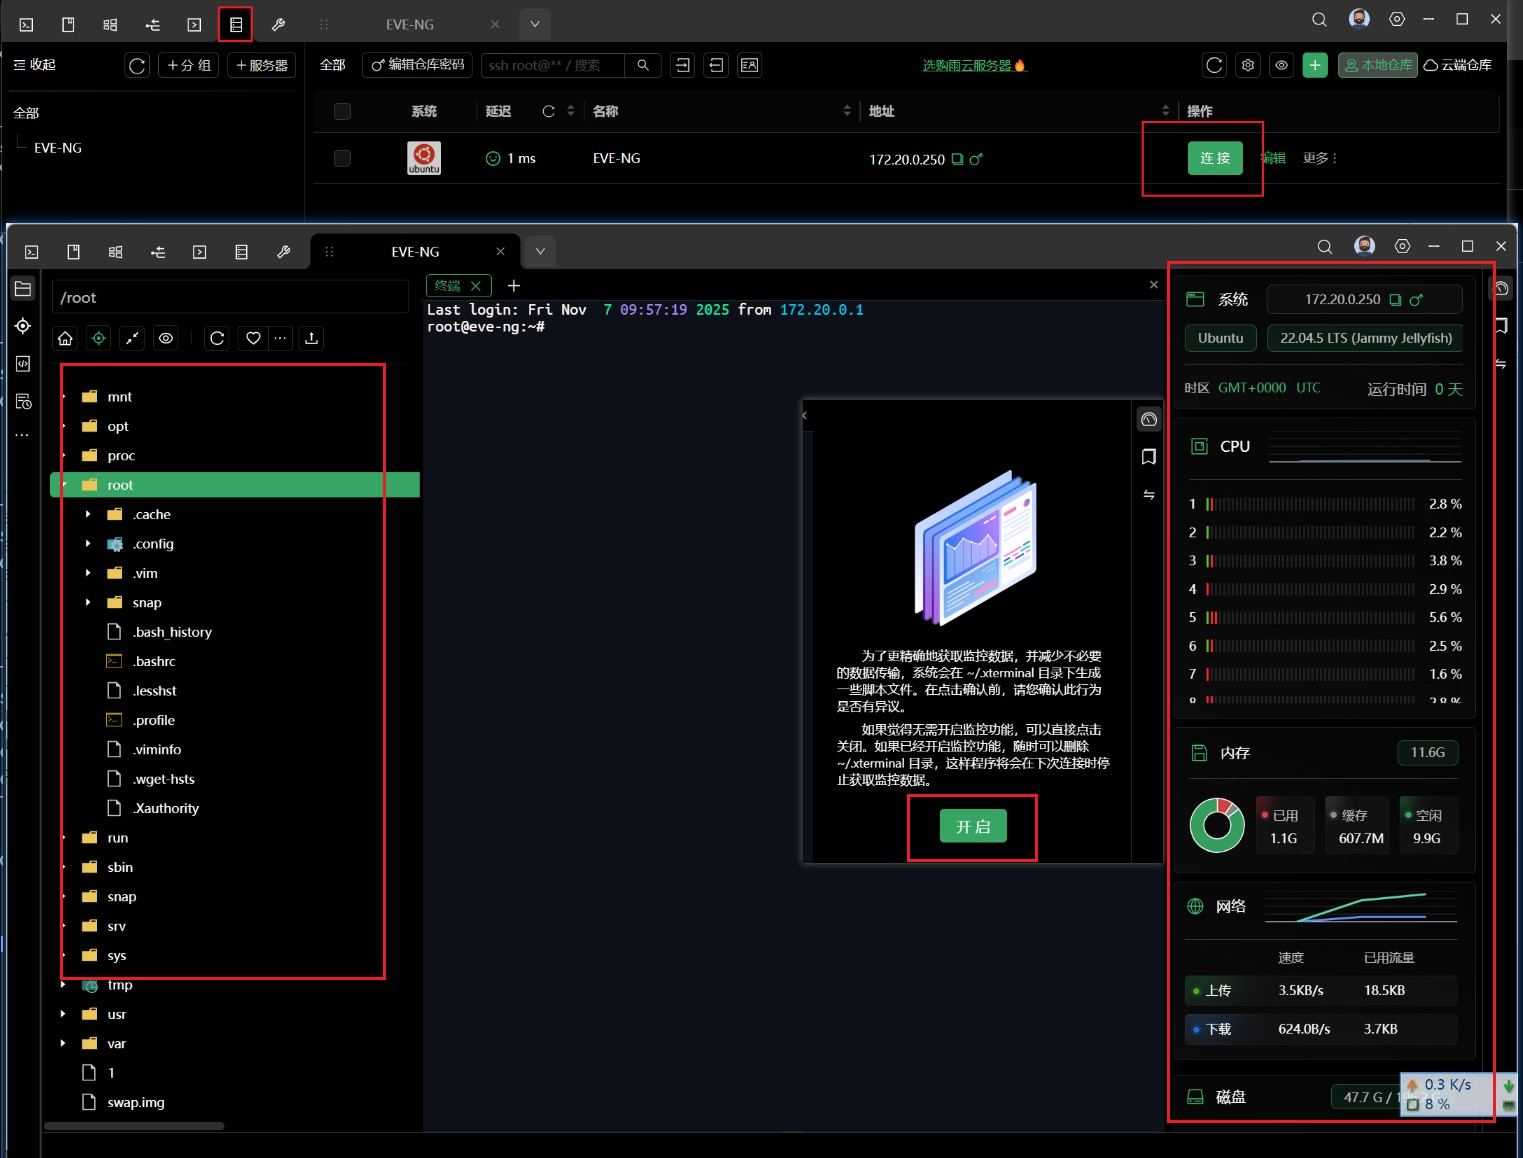Click the +分组 add group button
Image resolution: width=1523 pixels, height=1158 pixels.
(189, 65)
